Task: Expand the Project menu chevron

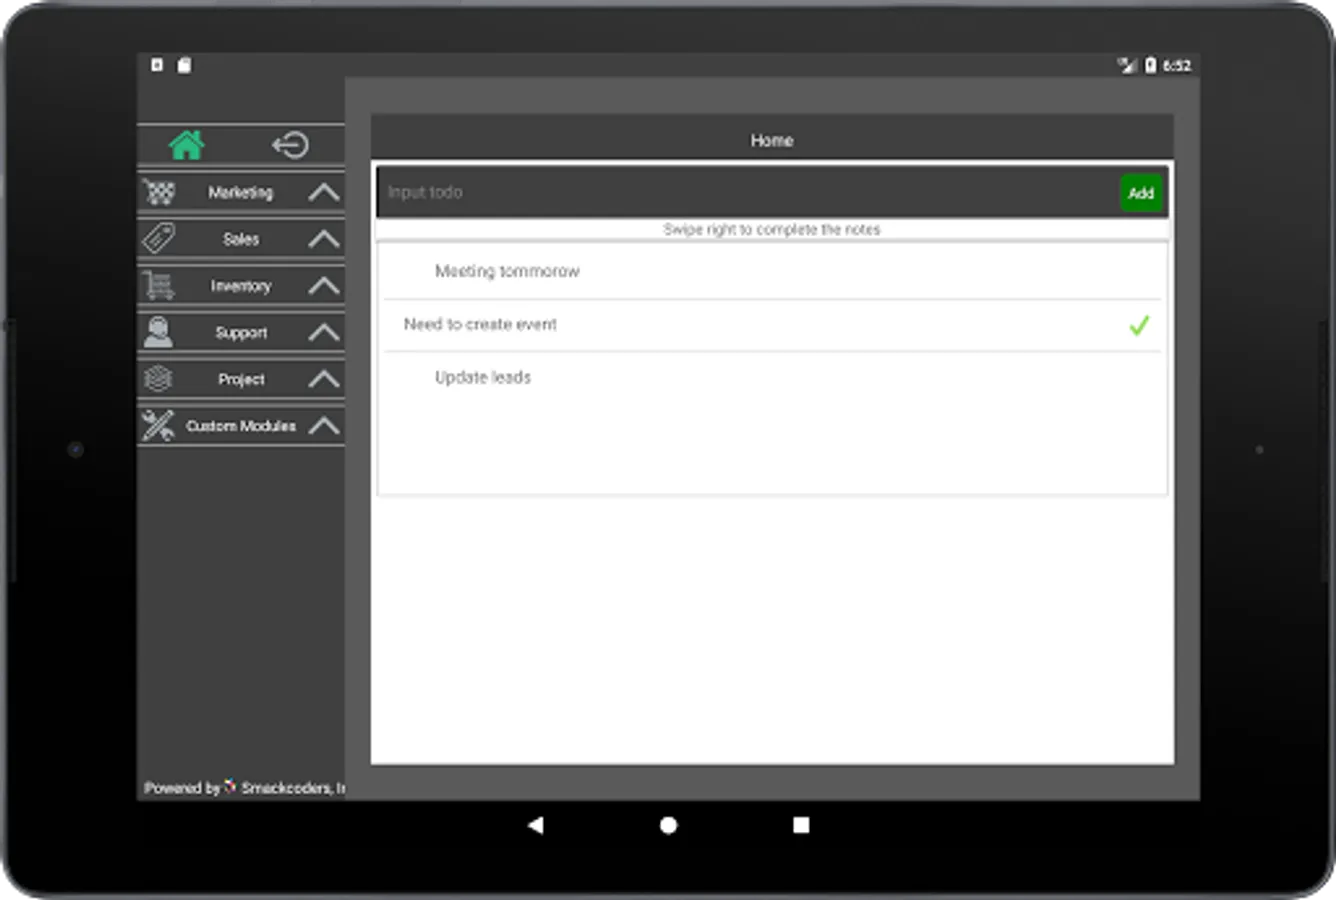Action: click(324, 379)
